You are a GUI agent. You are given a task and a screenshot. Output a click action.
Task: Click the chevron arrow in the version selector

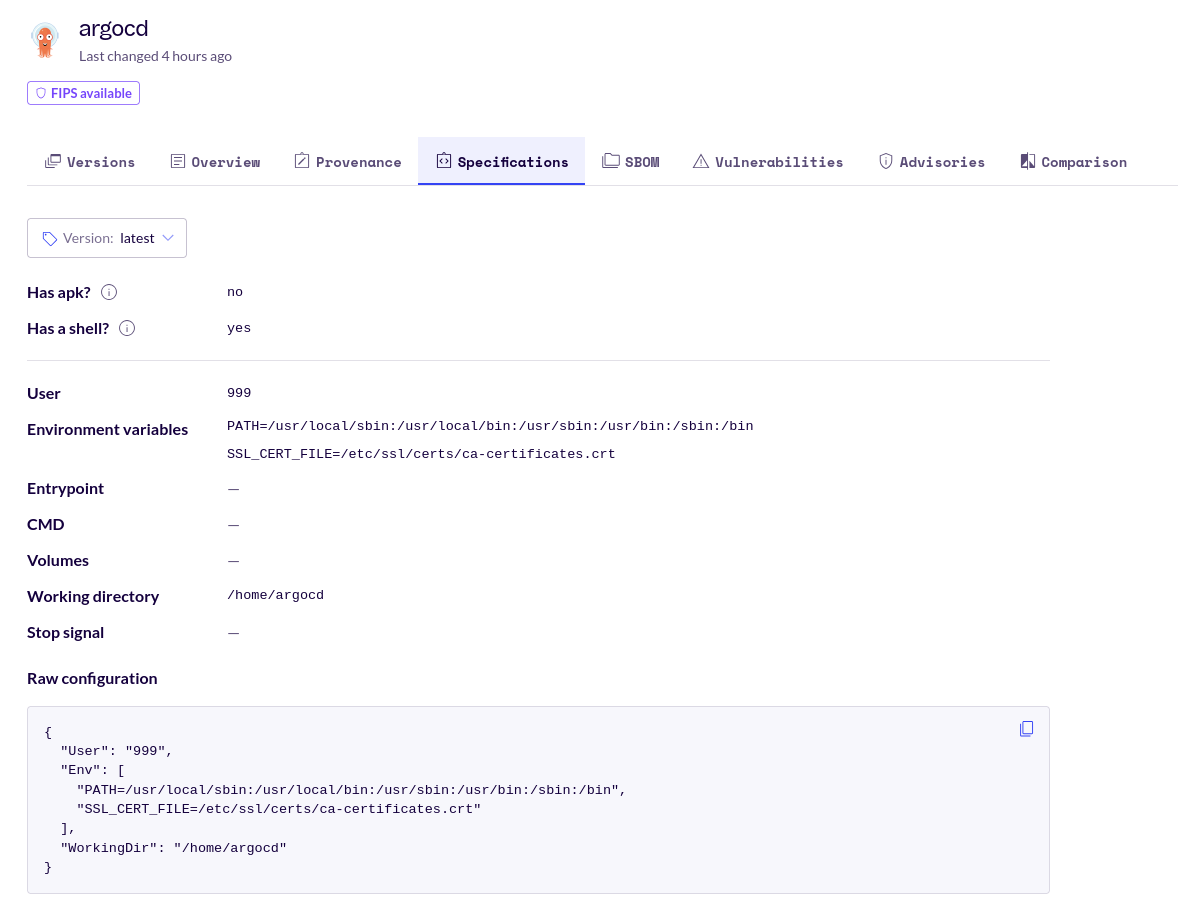click(170, 238)
